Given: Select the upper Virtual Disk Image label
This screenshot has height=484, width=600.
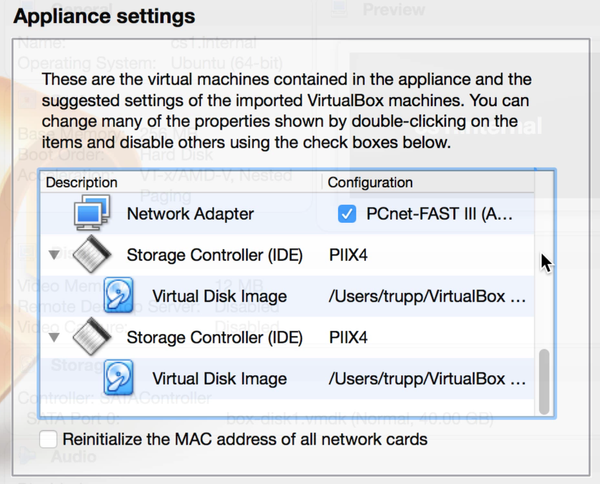Looking at the screenshot, I should (x=219, y=296).
